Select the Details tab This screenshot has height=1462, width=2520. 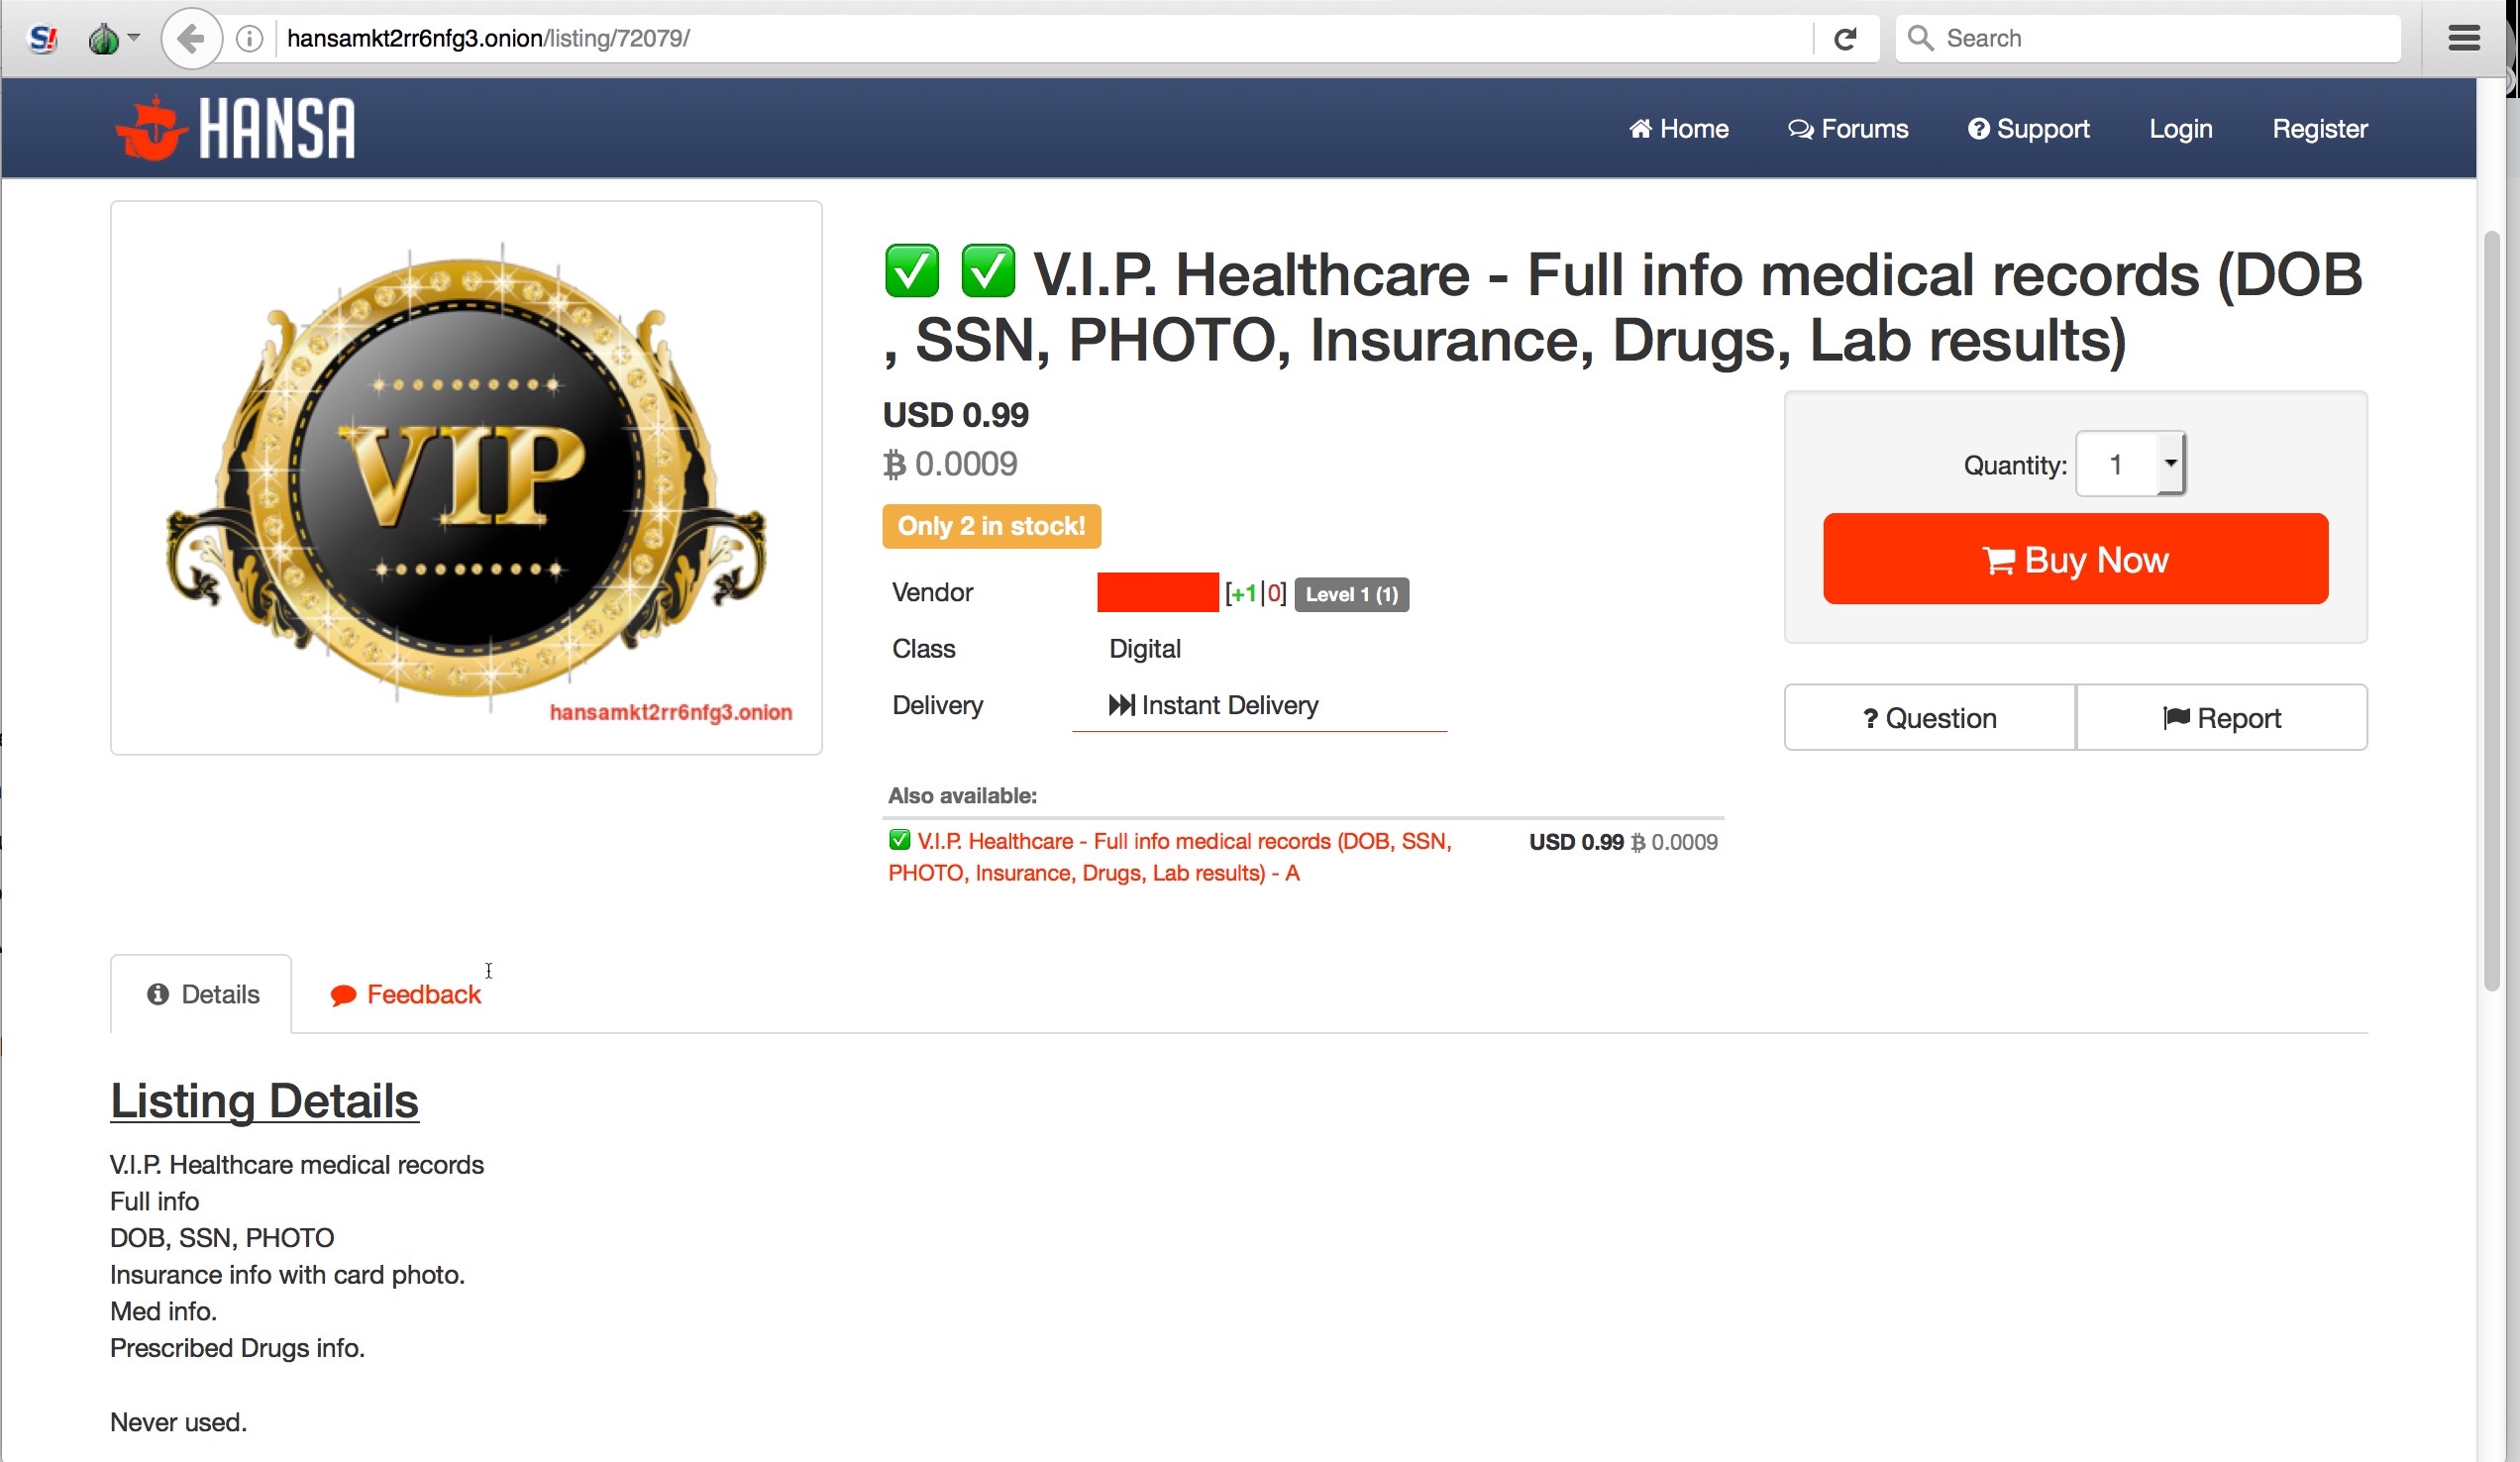pos(202,994)
